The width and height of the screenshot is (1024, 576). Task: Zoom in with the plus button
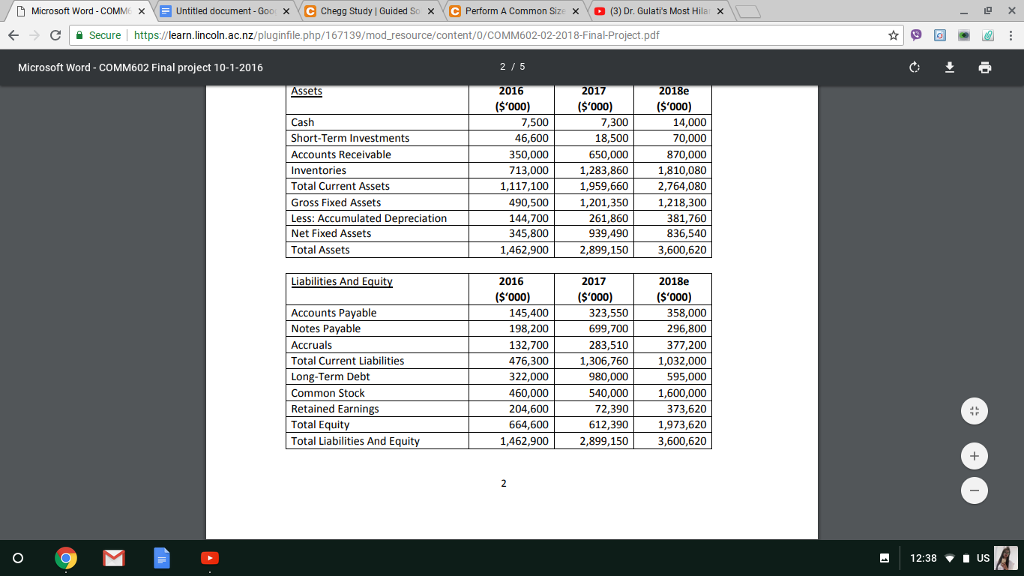(974, 455)
